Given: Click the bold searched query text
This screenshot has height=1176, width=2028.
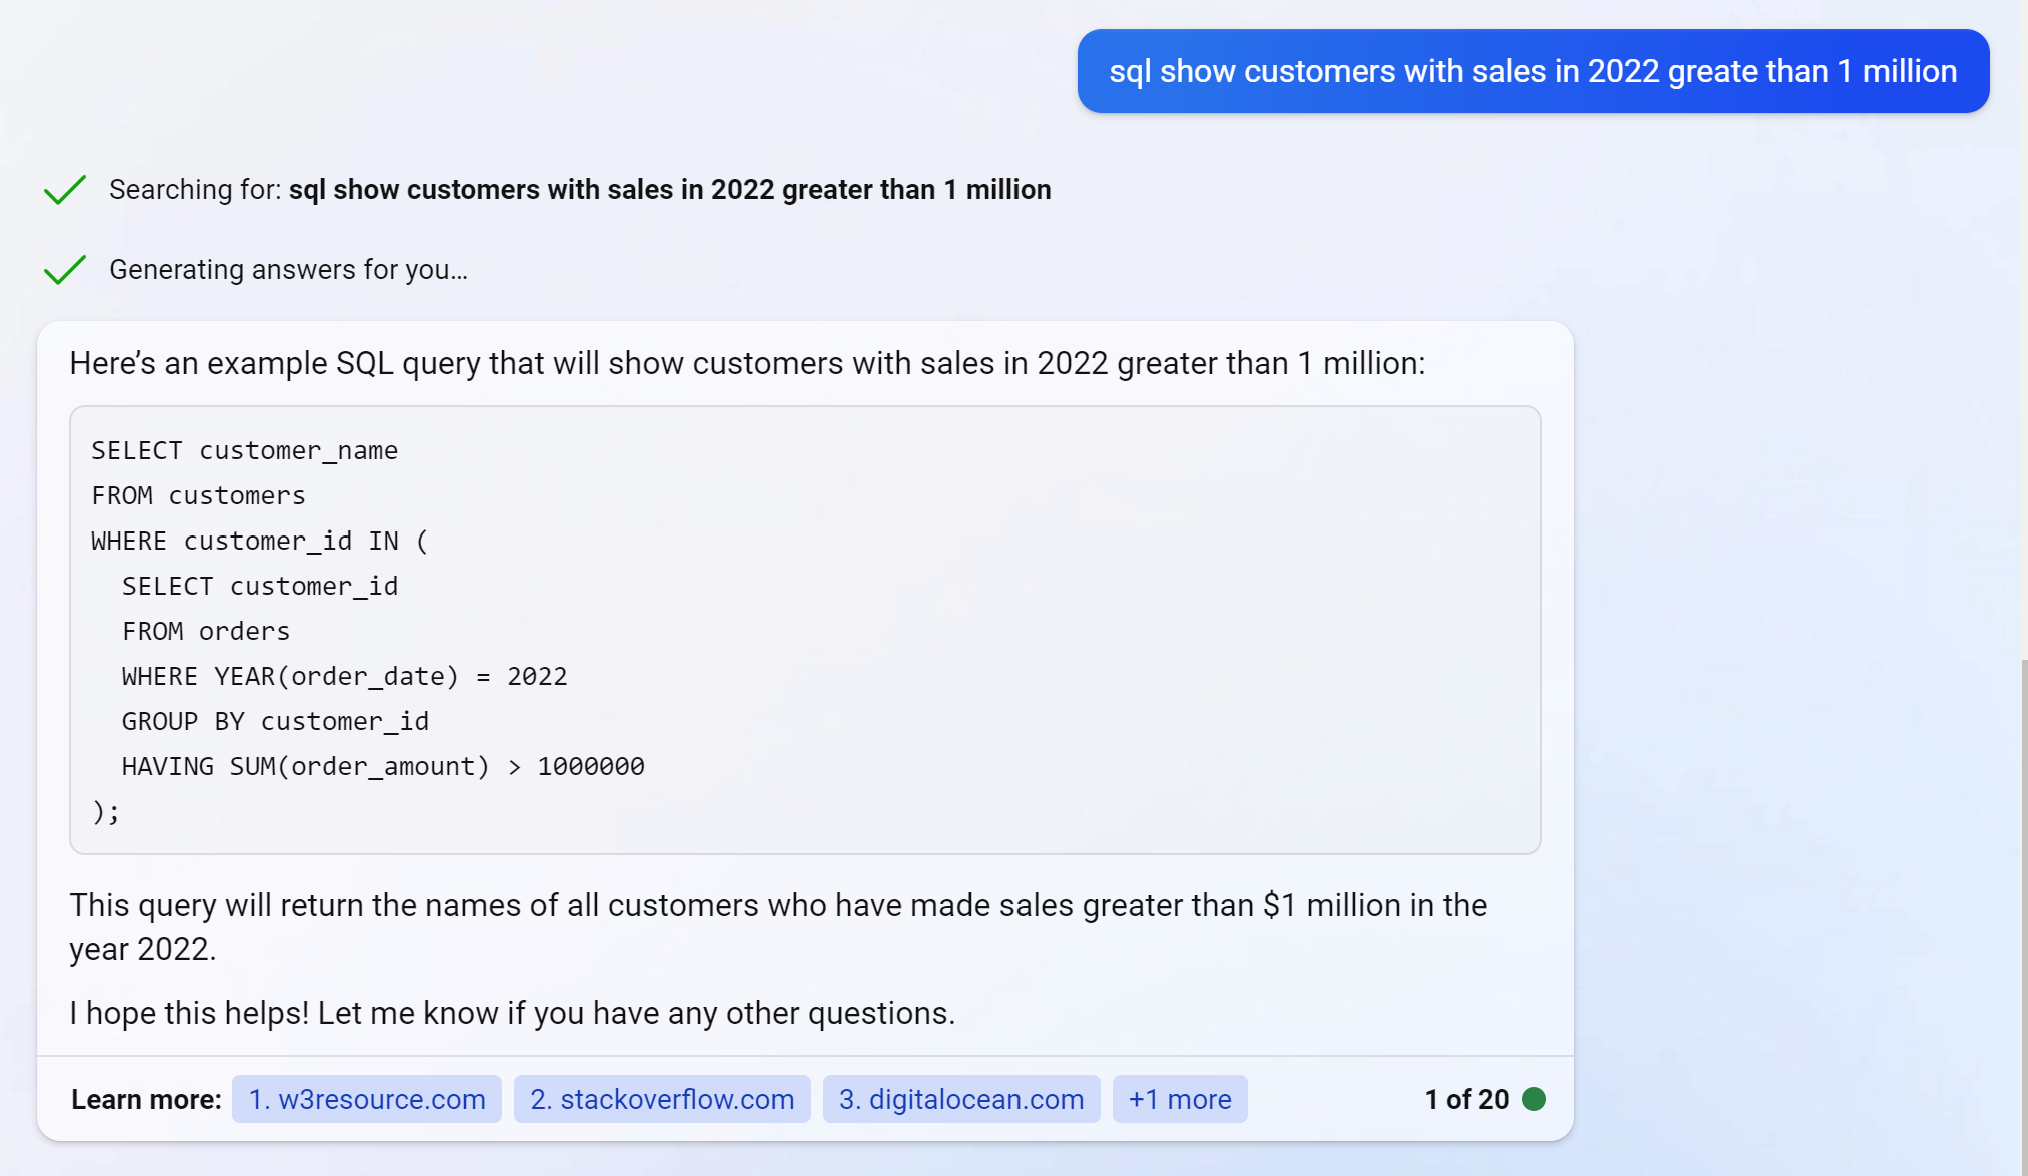Looking at the screenshot, I should tap(669, 190).
